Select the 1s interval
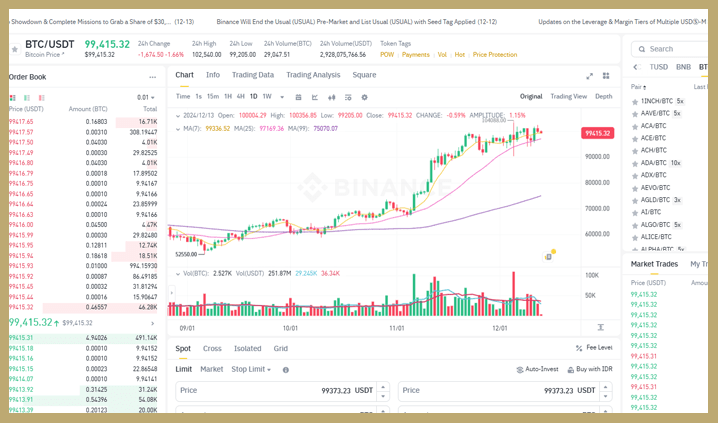Viewport: 718px width, 423px height. click(198, 97)
